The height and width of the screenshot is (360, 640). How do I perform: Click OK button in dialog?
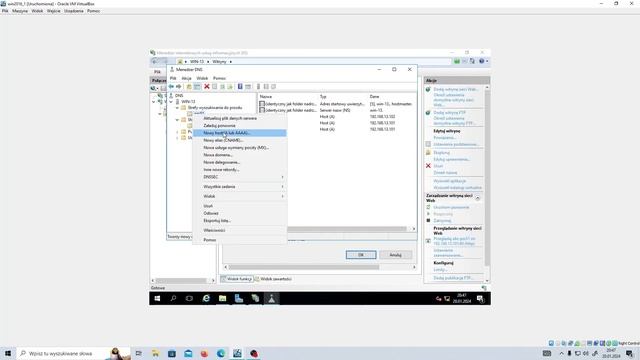pyautogui.click(x=361, y=255)
